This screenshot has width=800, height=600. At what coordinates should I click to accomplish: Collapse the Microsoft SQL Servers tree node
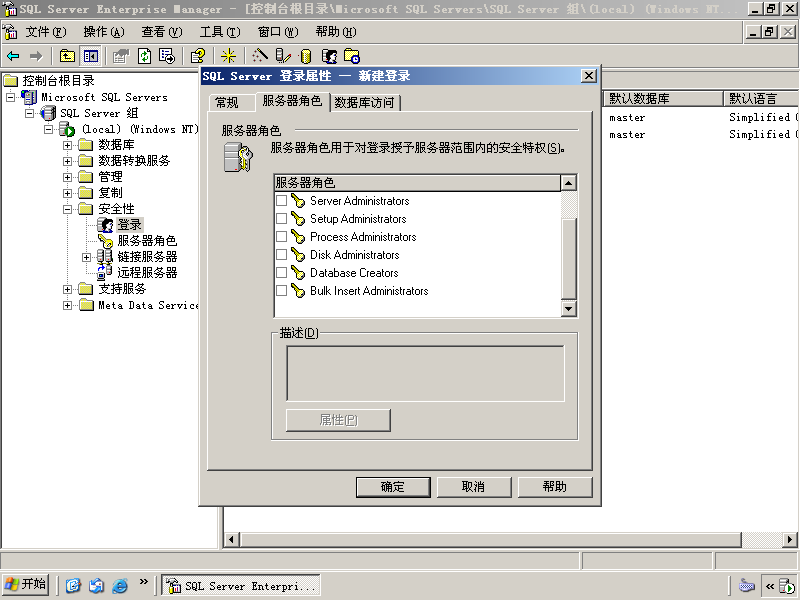click(10, 97)
